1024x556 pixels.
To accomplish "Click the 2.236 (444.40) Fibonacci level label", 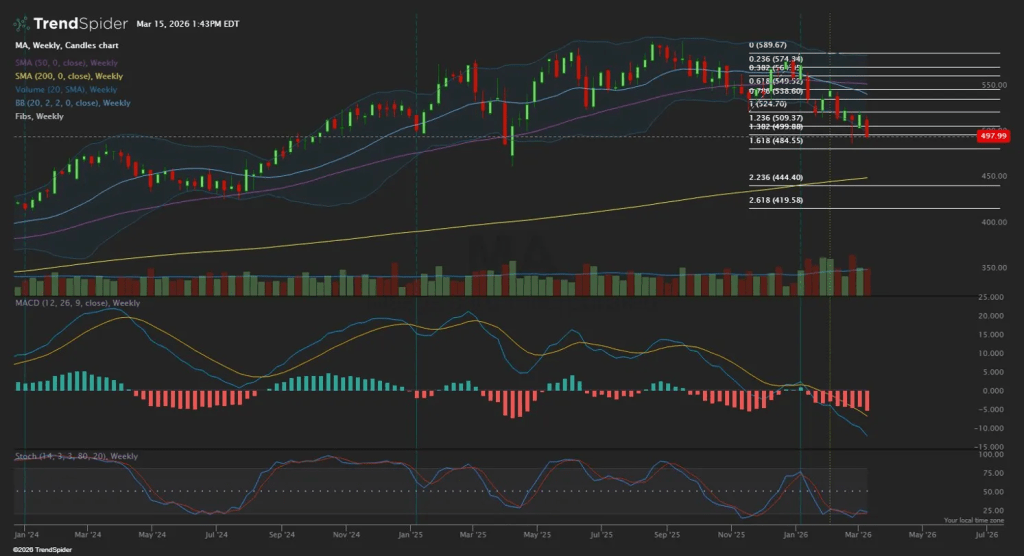I will tap(774, 178).
